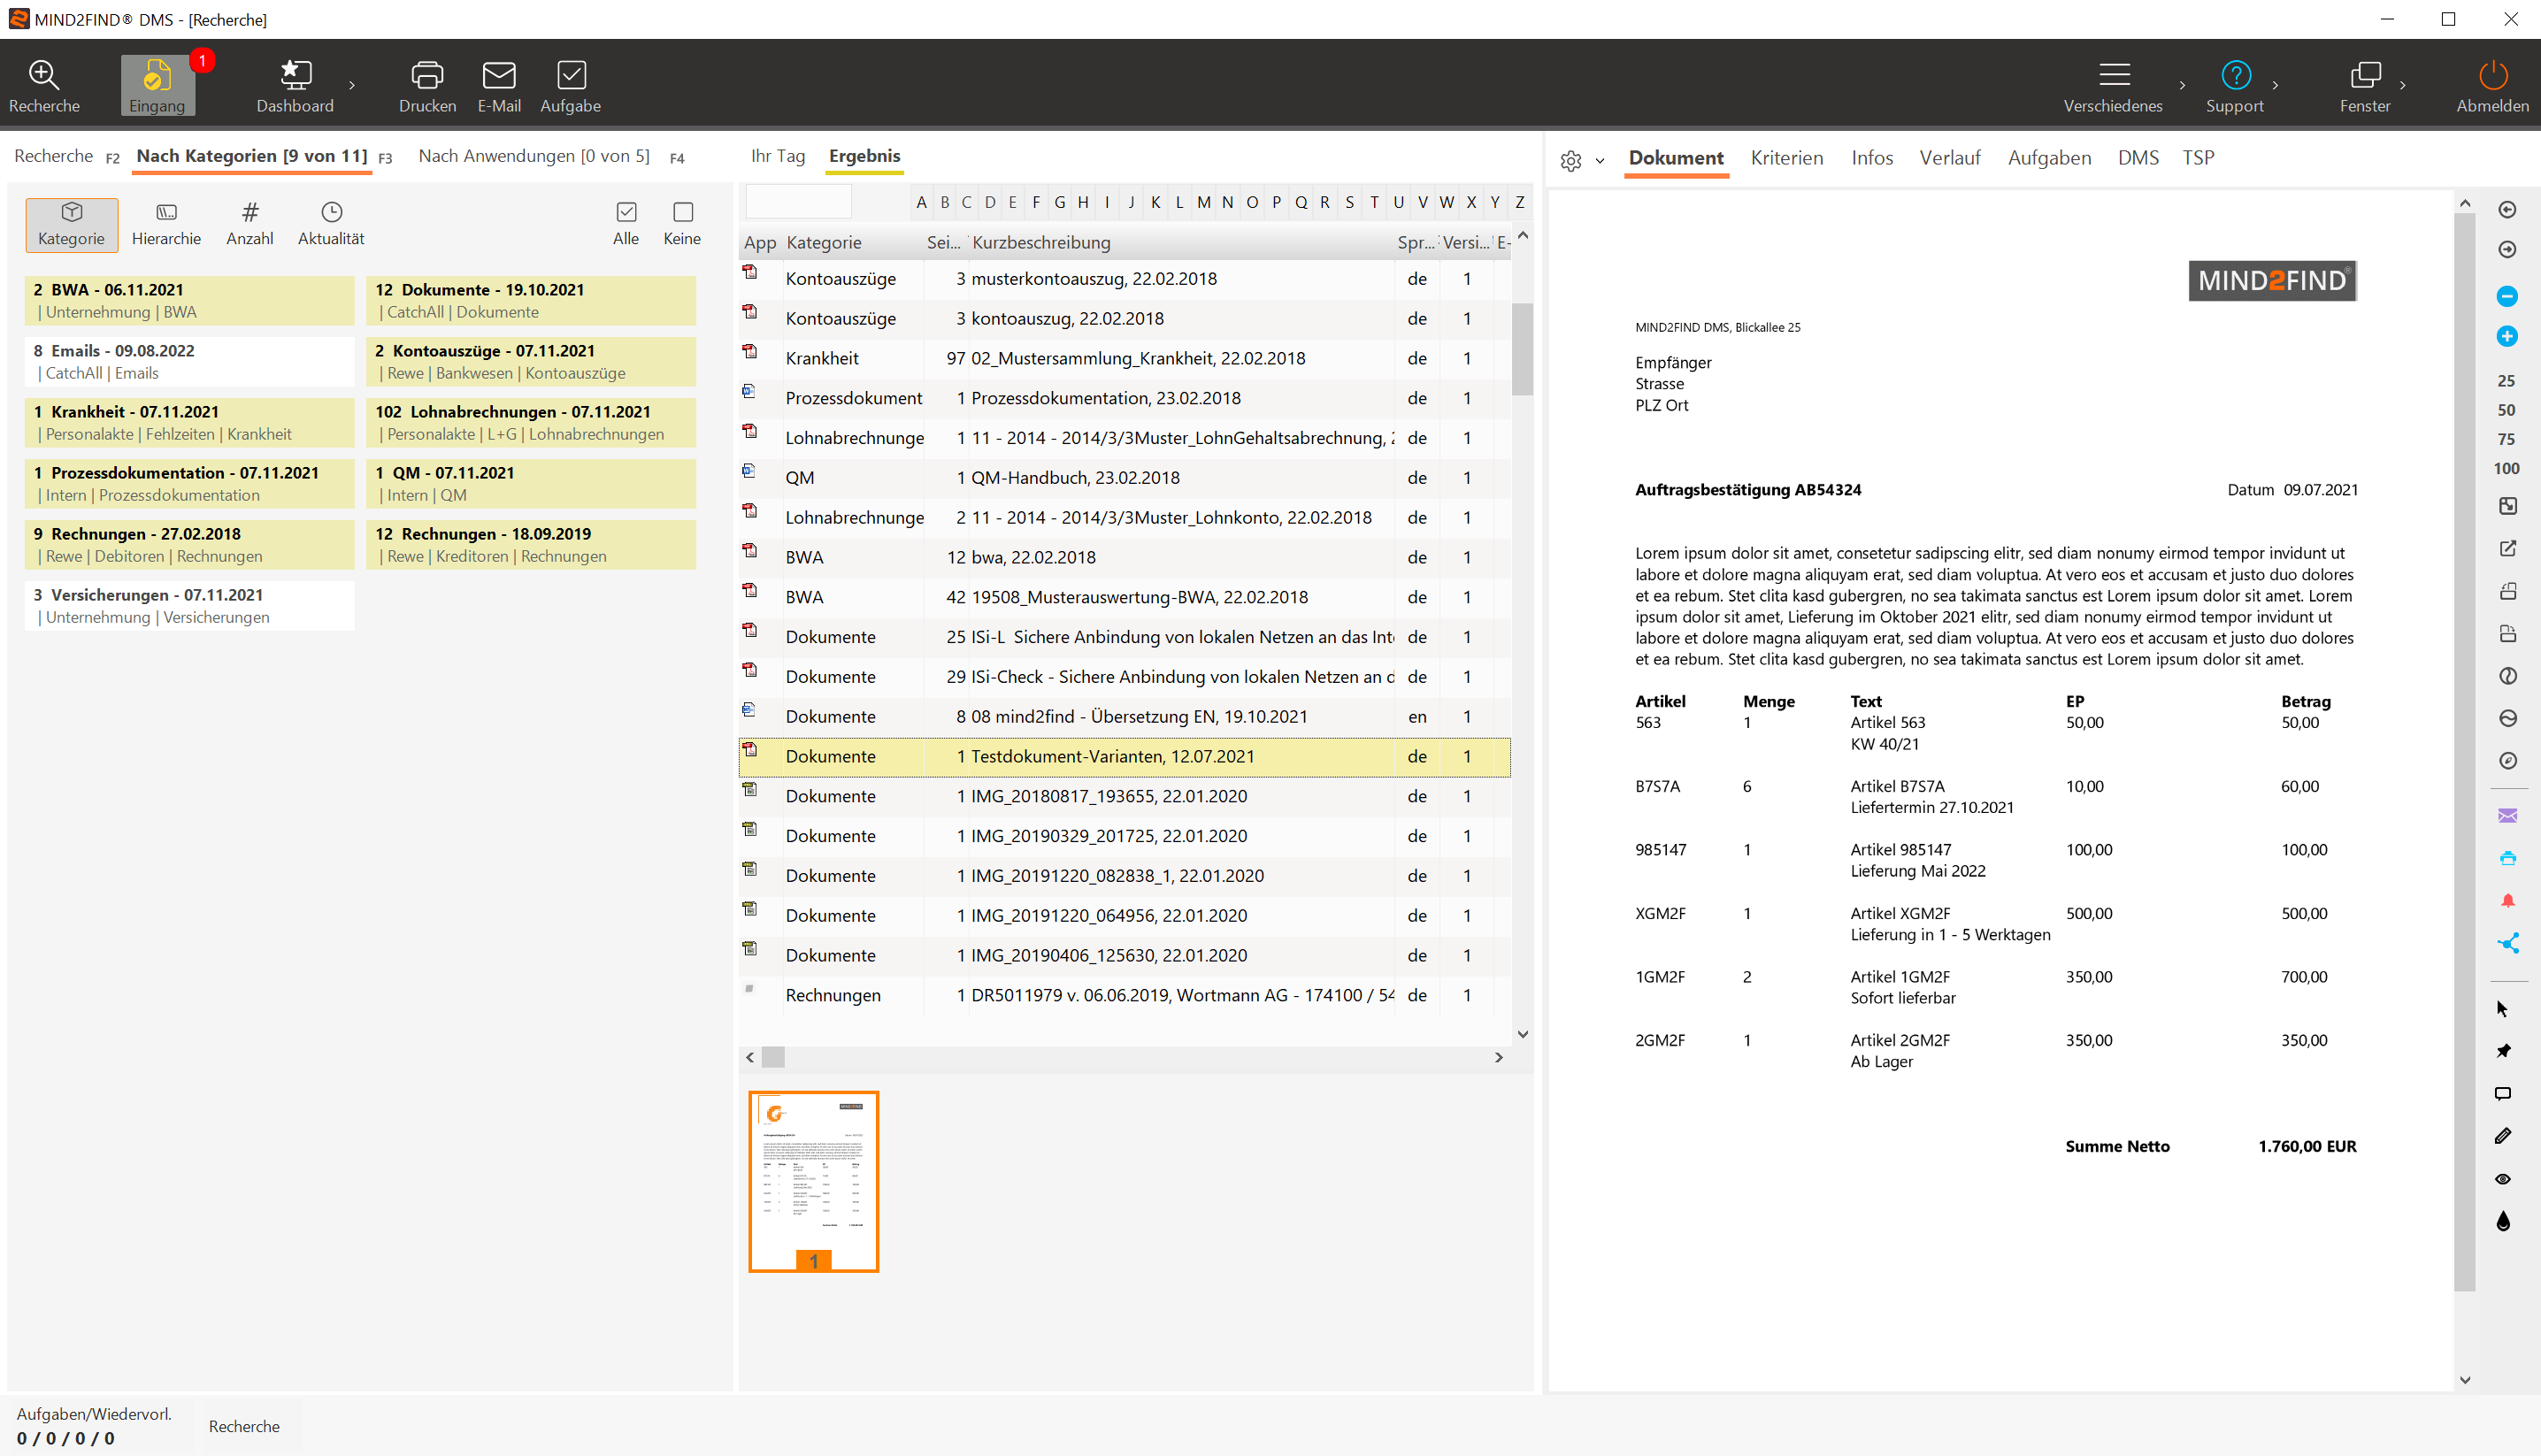
Task: Expand the Verschiedenes menu chevron
Action: [2182, 86]
